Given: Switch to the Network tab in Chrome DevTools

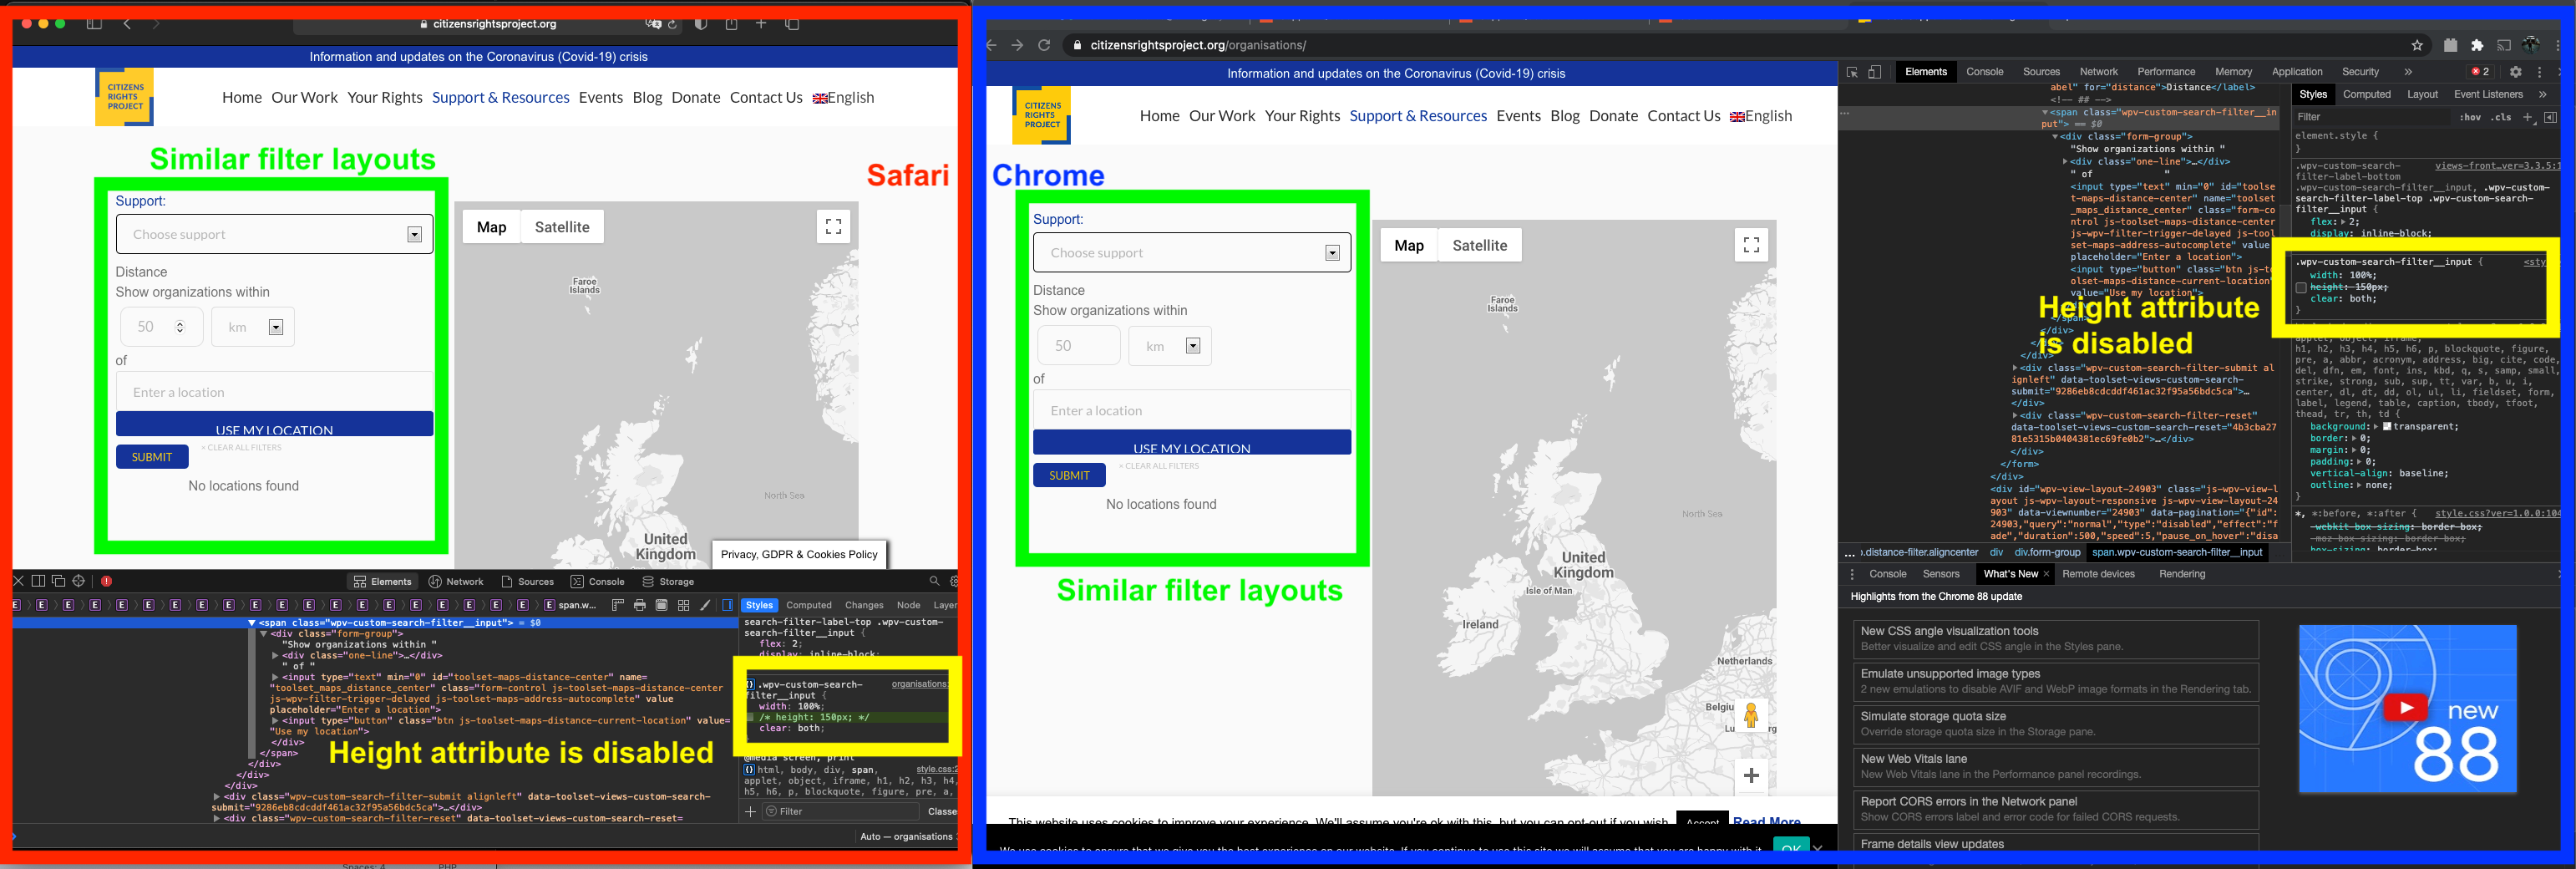Looking at the screenshot, I should click(x=2098, y=72).
